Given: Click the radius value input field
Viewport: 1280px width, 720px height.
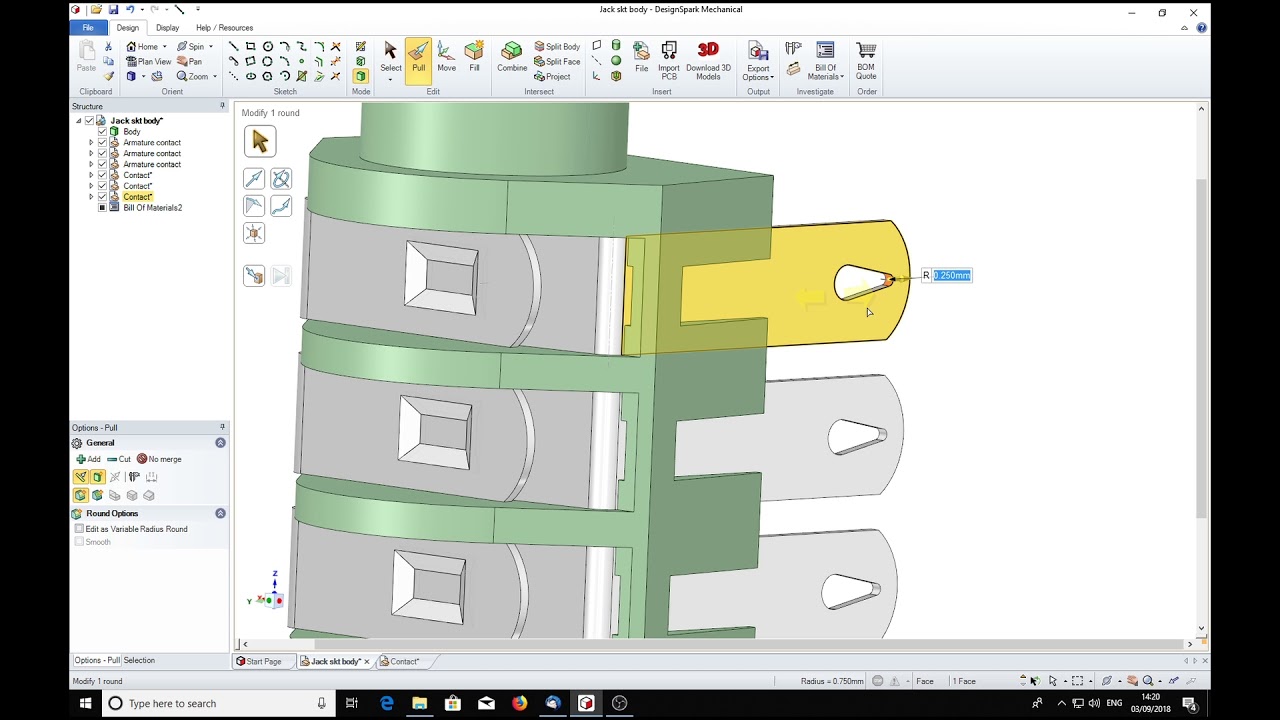Looking at the screenshot, I should tap(952, 275).
